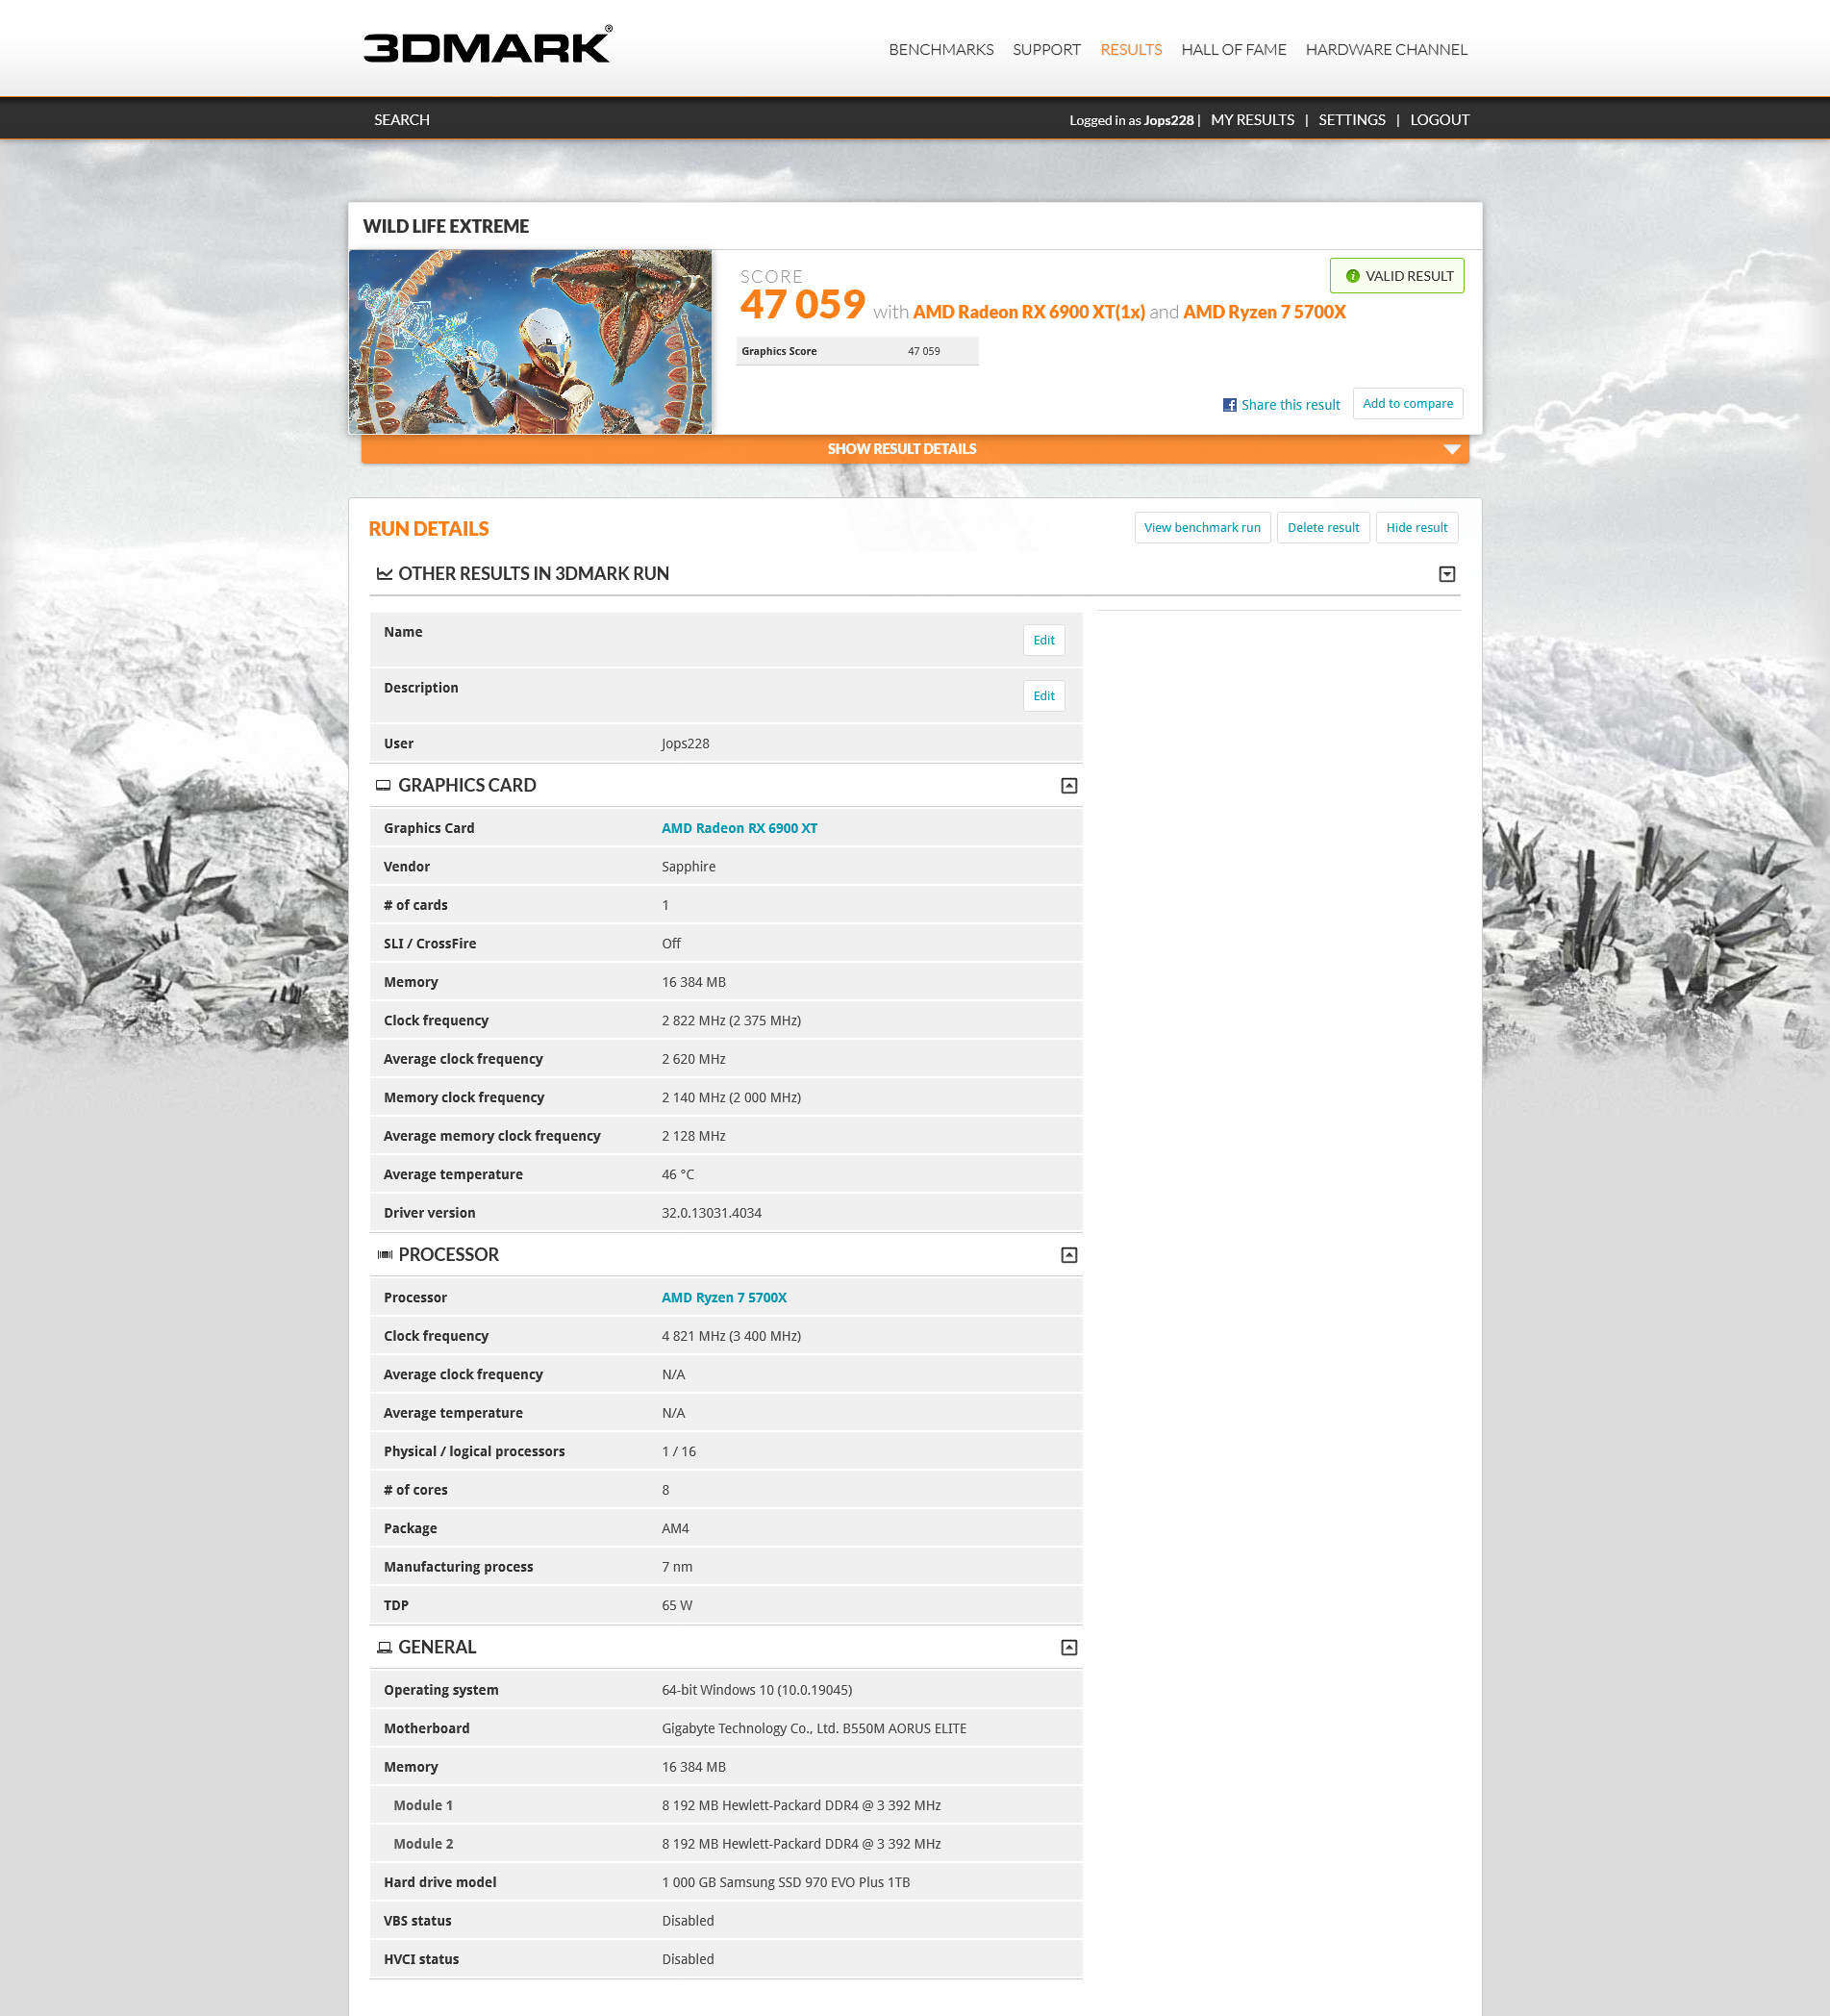Click the 47 059 score value
Viewport: 1830px width, 2016px height.
802,305
